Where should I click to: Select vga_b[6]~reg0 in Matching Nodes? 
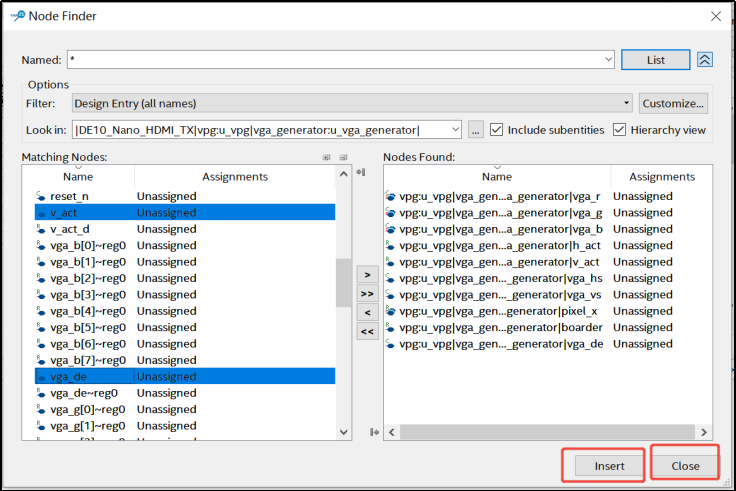click(x=88, y=344)
